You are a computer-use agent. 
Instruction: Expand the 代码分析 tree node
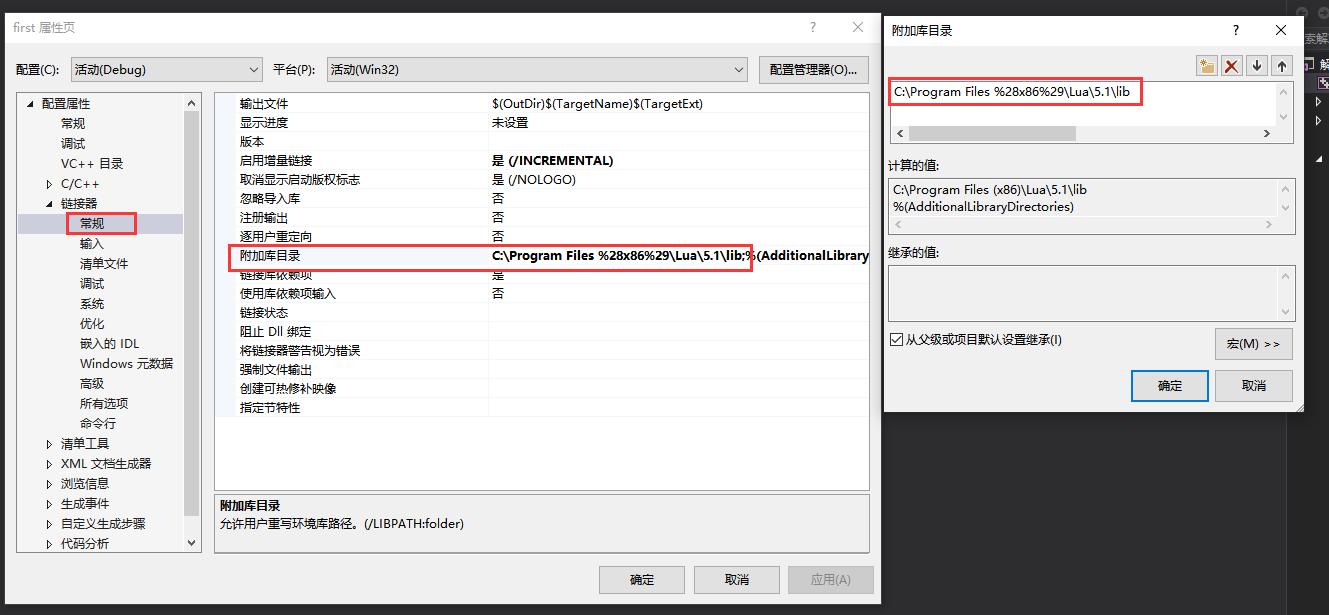50,544
